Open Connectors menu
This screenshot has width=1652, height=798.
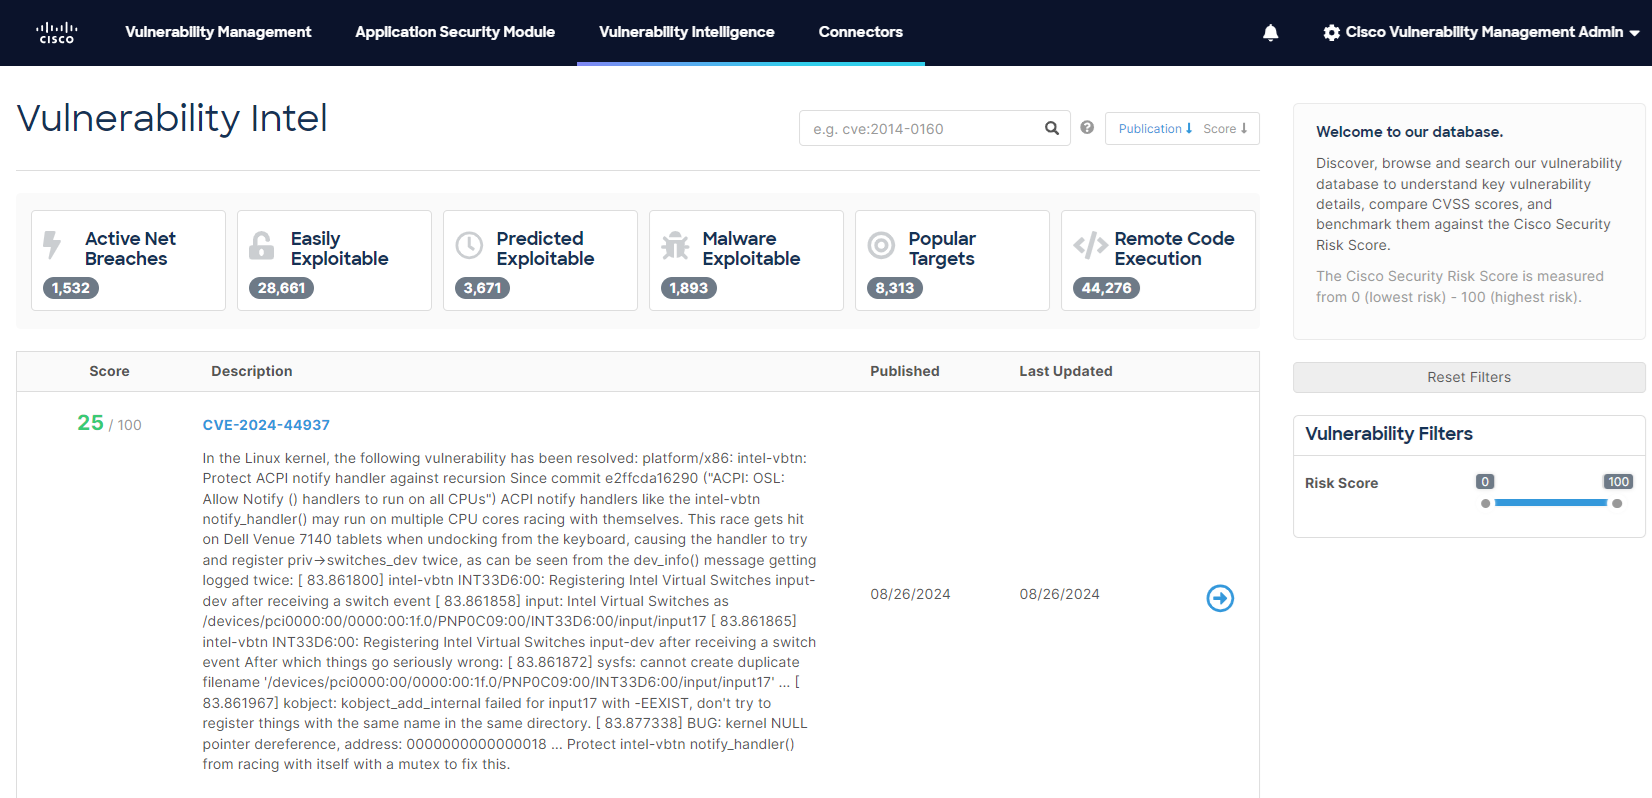[860, 32]
